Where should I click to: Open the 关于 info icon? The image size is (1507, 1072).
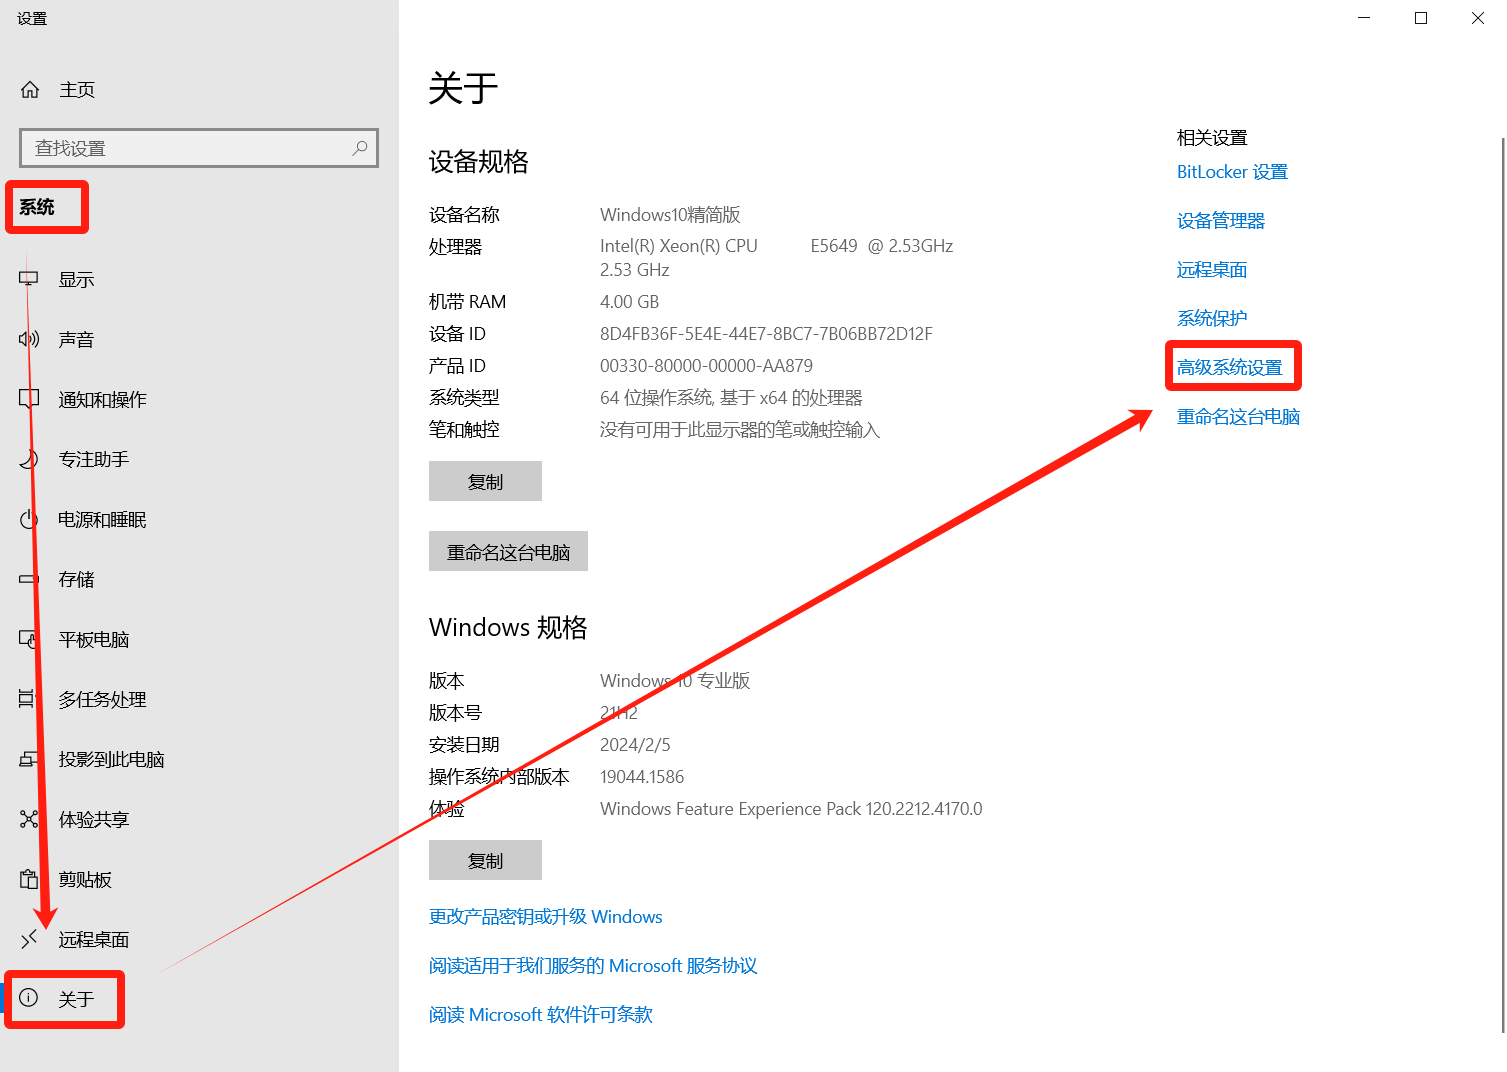coord(29,998)
